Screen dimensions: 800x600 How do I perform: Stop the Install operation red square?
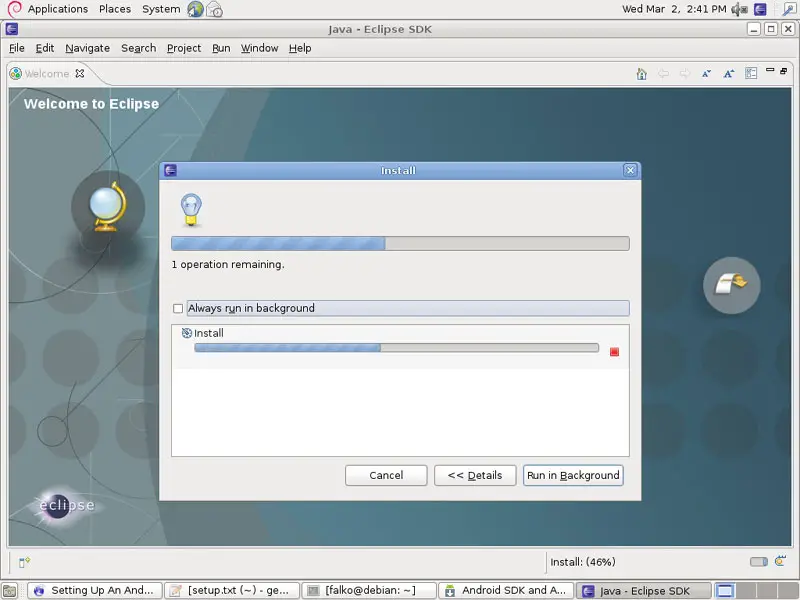coord(614,352)
